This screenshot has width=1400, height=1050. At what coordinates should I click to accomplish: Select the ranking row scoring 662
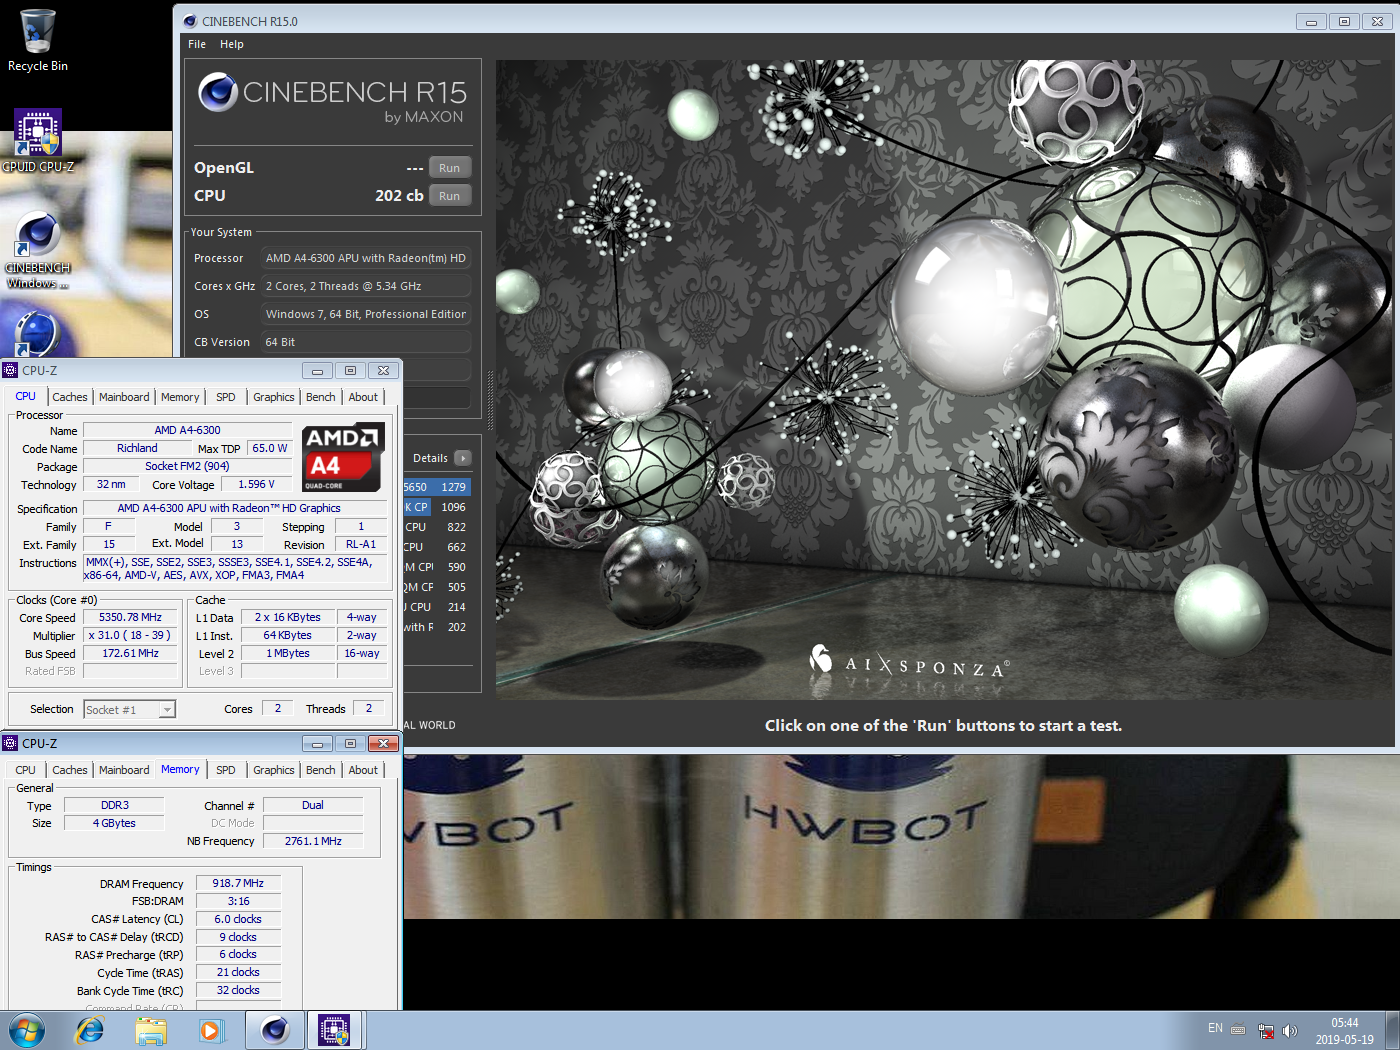[x=436, y=547]
